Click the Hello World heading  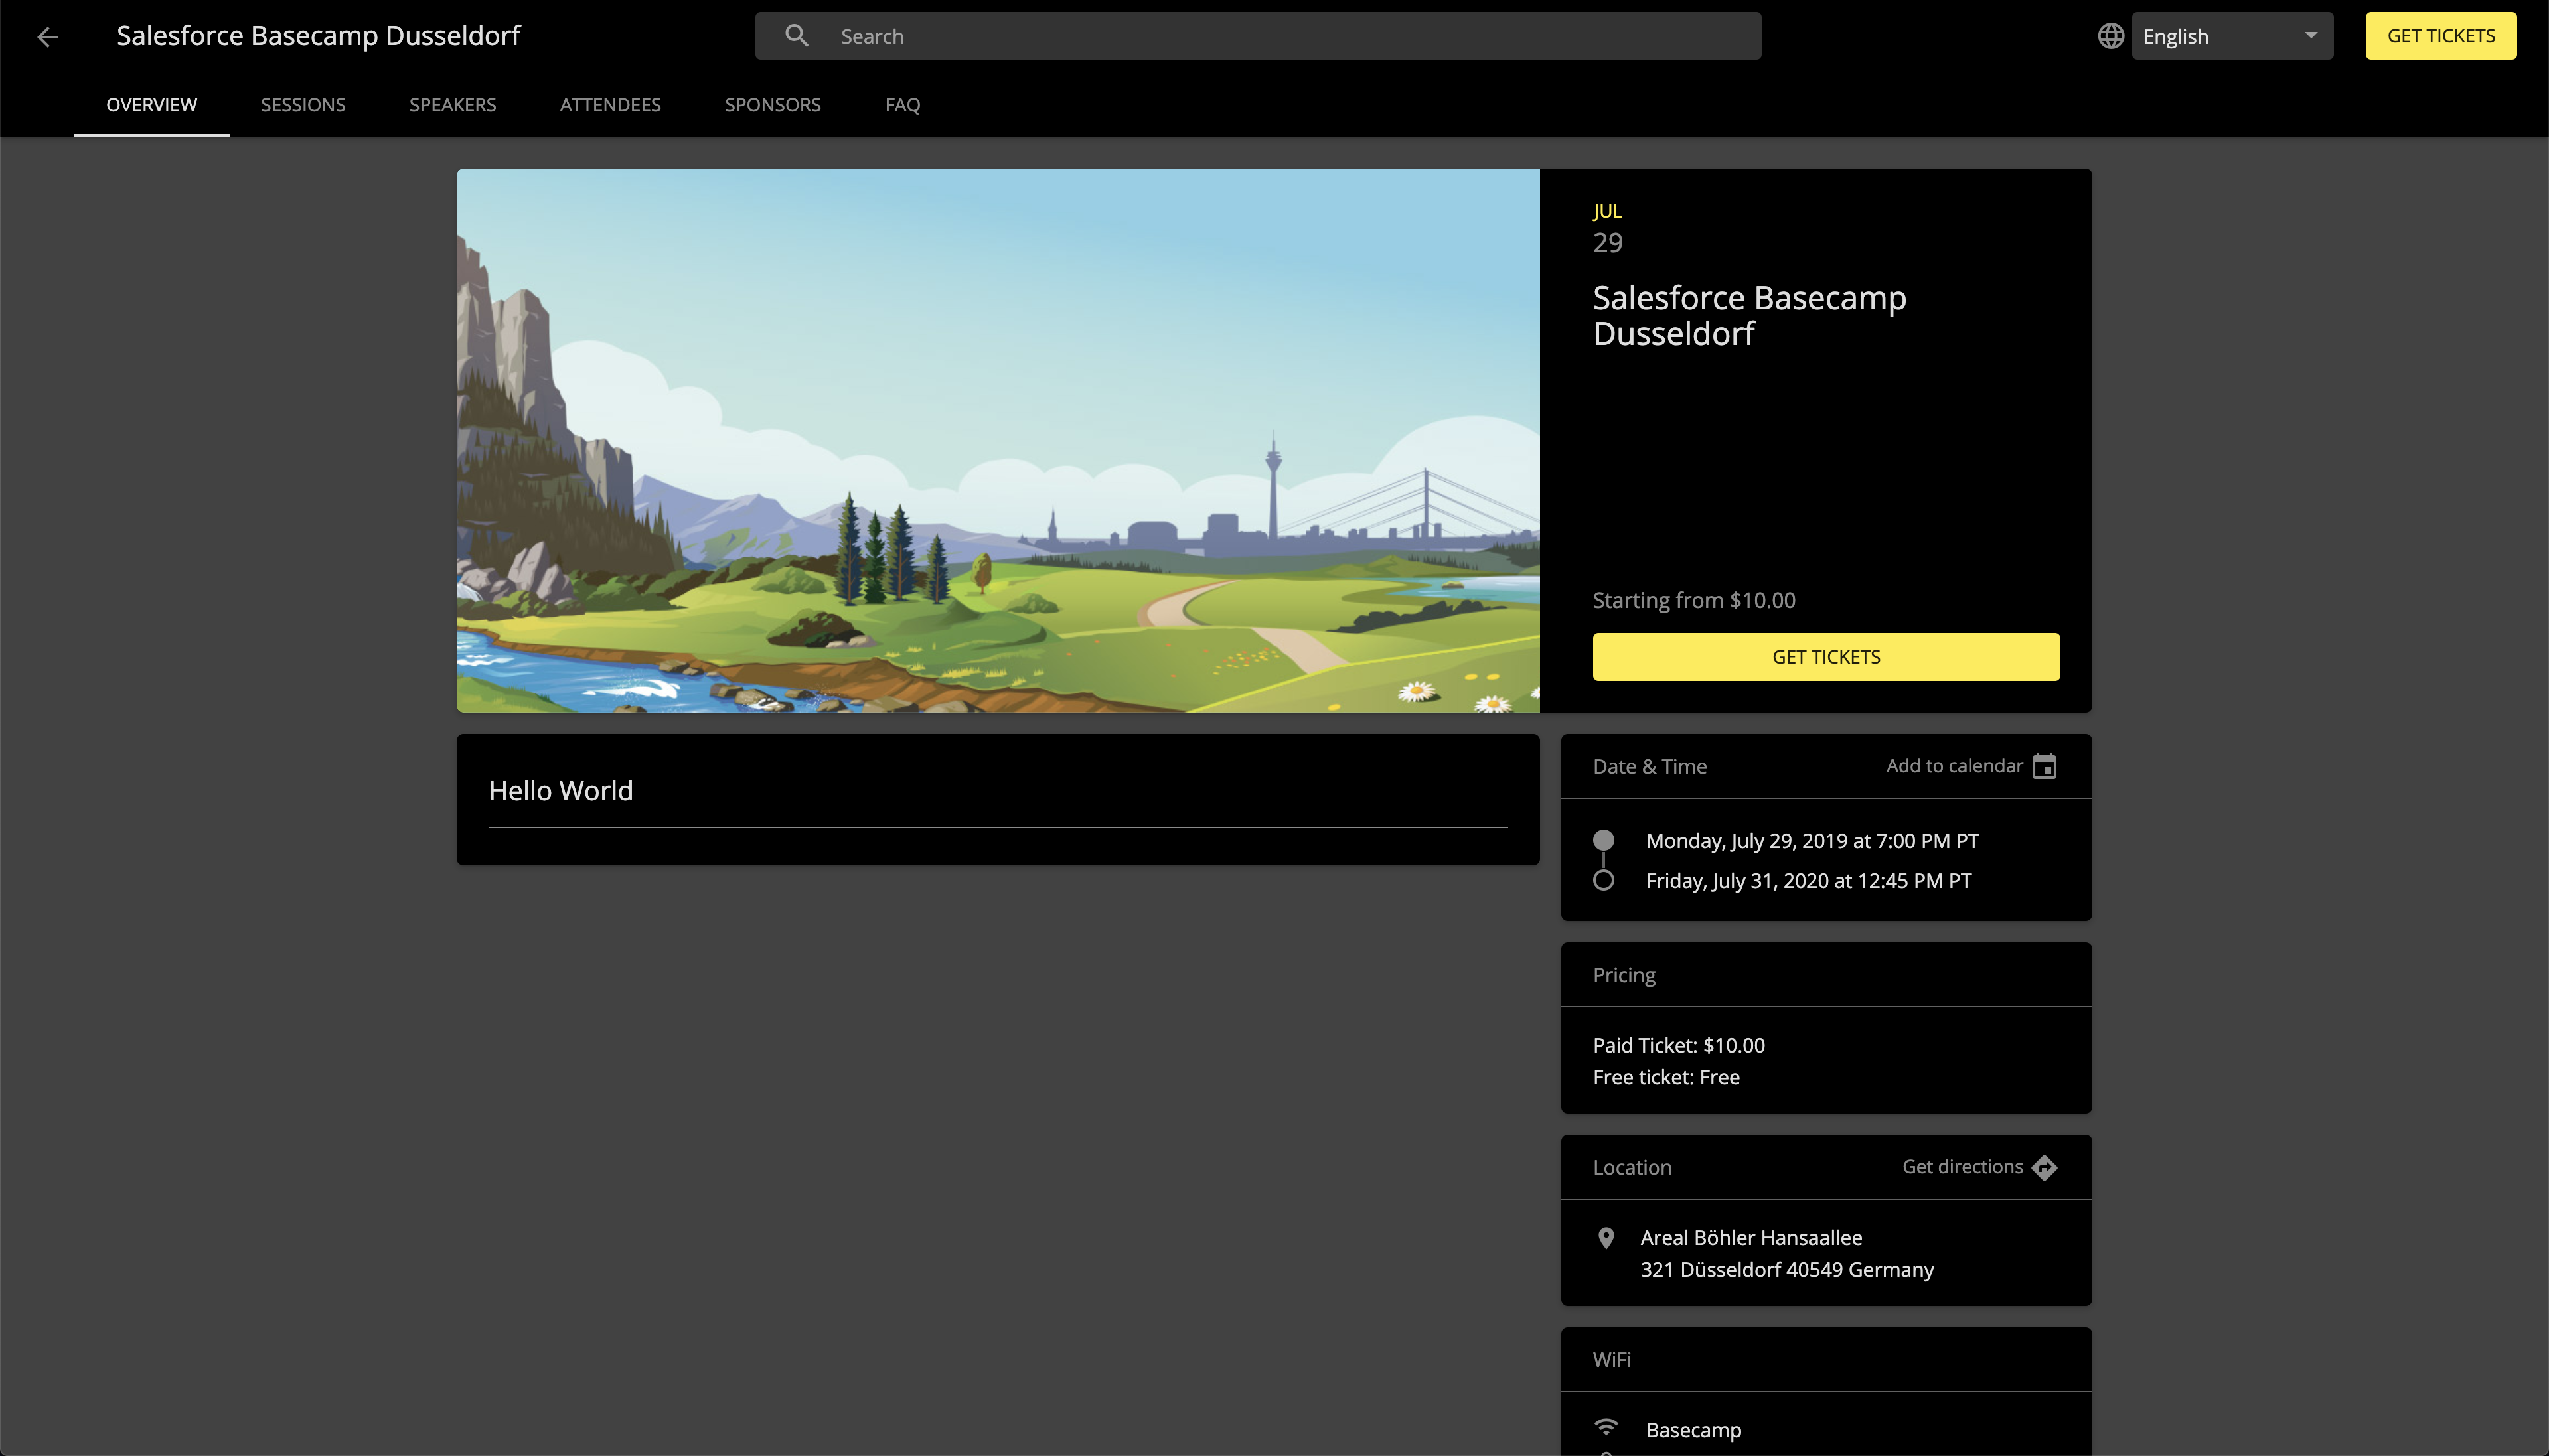(x=560, y=791)
